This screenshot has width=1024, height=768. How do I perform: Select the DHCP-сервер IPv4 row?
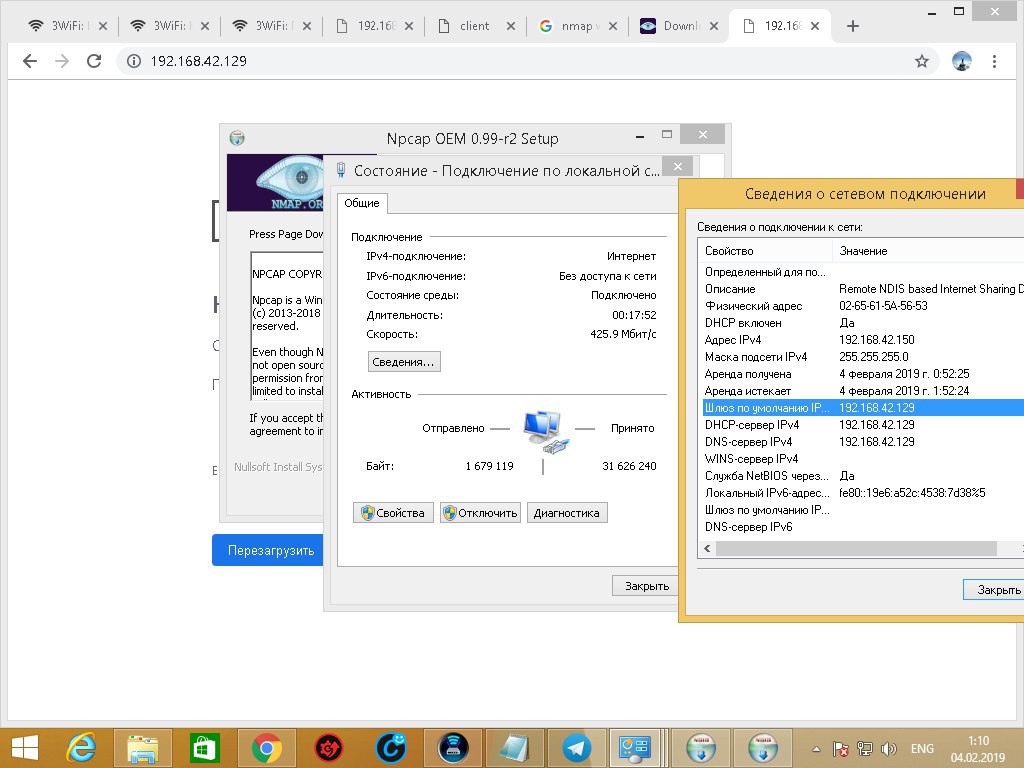(x=861, y=424)
